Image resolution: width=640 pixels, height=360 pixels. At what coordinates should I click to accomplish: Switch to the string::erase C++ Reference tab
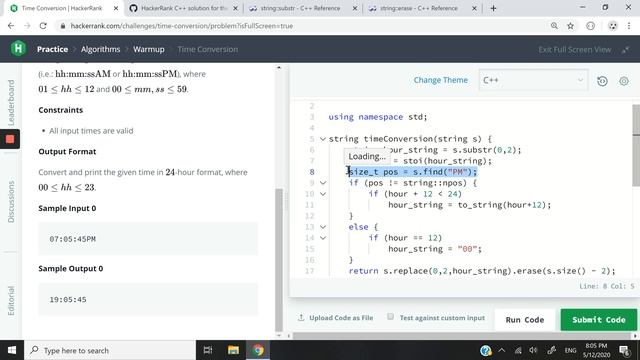coord(419,8)
